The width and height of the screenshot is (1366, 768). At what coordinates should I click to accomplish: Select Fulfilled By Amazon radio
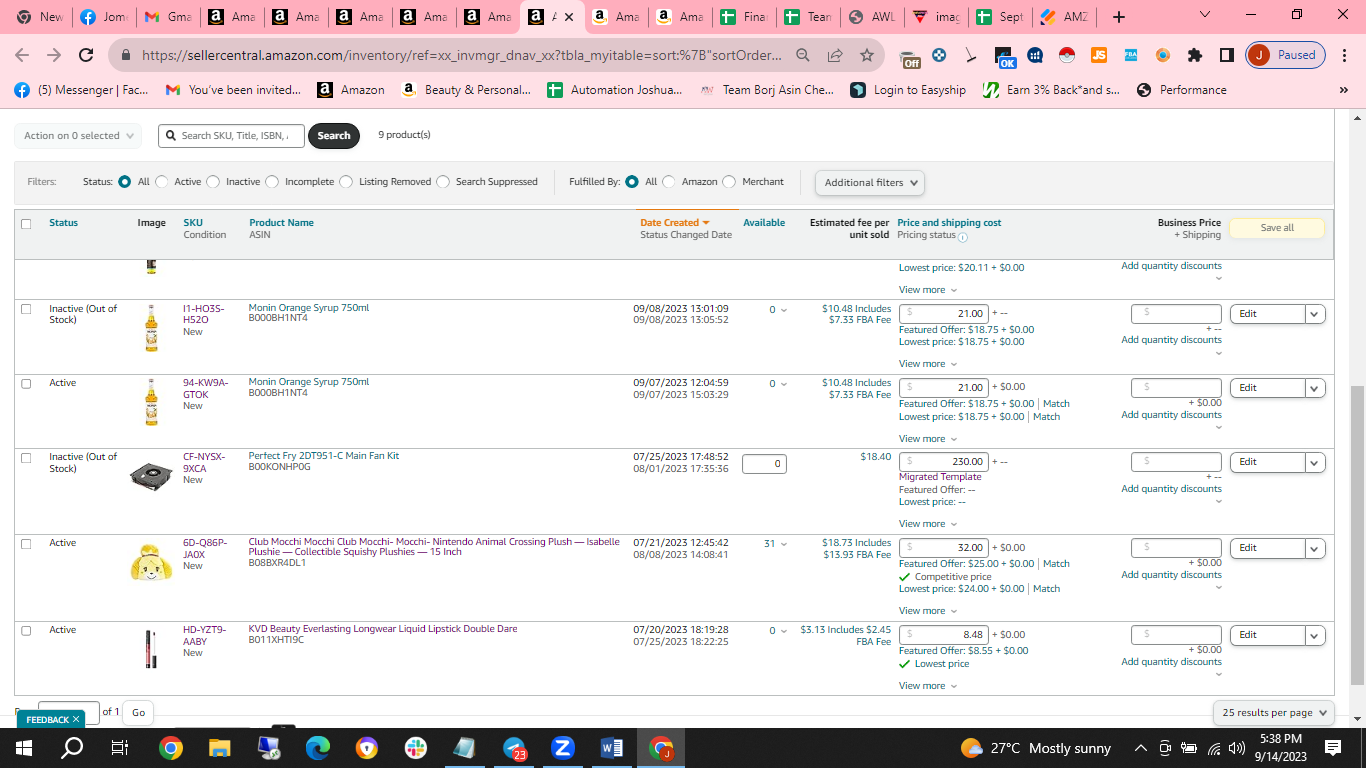[x=669, y=182]
